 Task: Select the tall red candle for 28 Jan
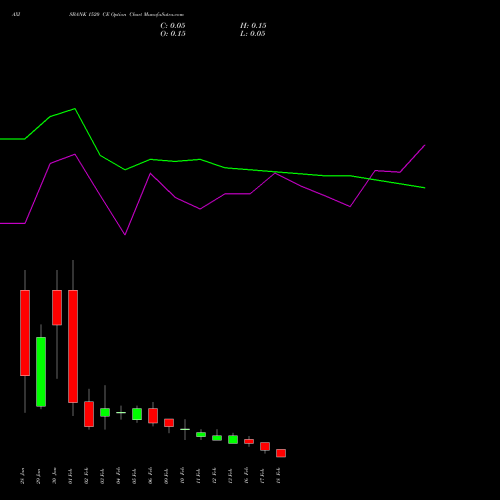click(x=25, y=333)
